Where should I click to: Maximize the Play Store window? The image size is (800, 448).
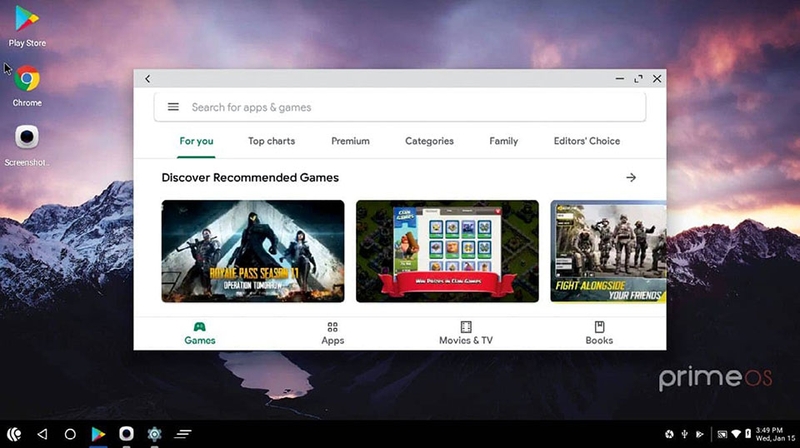[638, 79]
